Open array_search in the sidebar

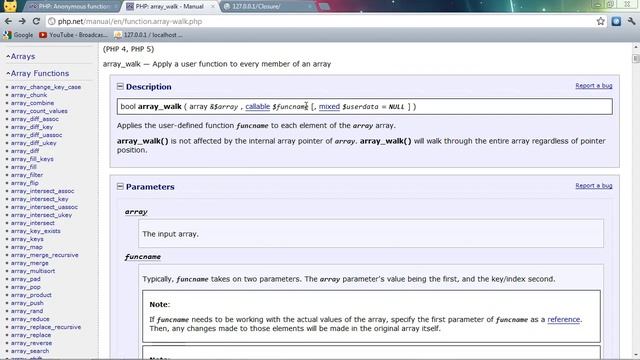30,351
